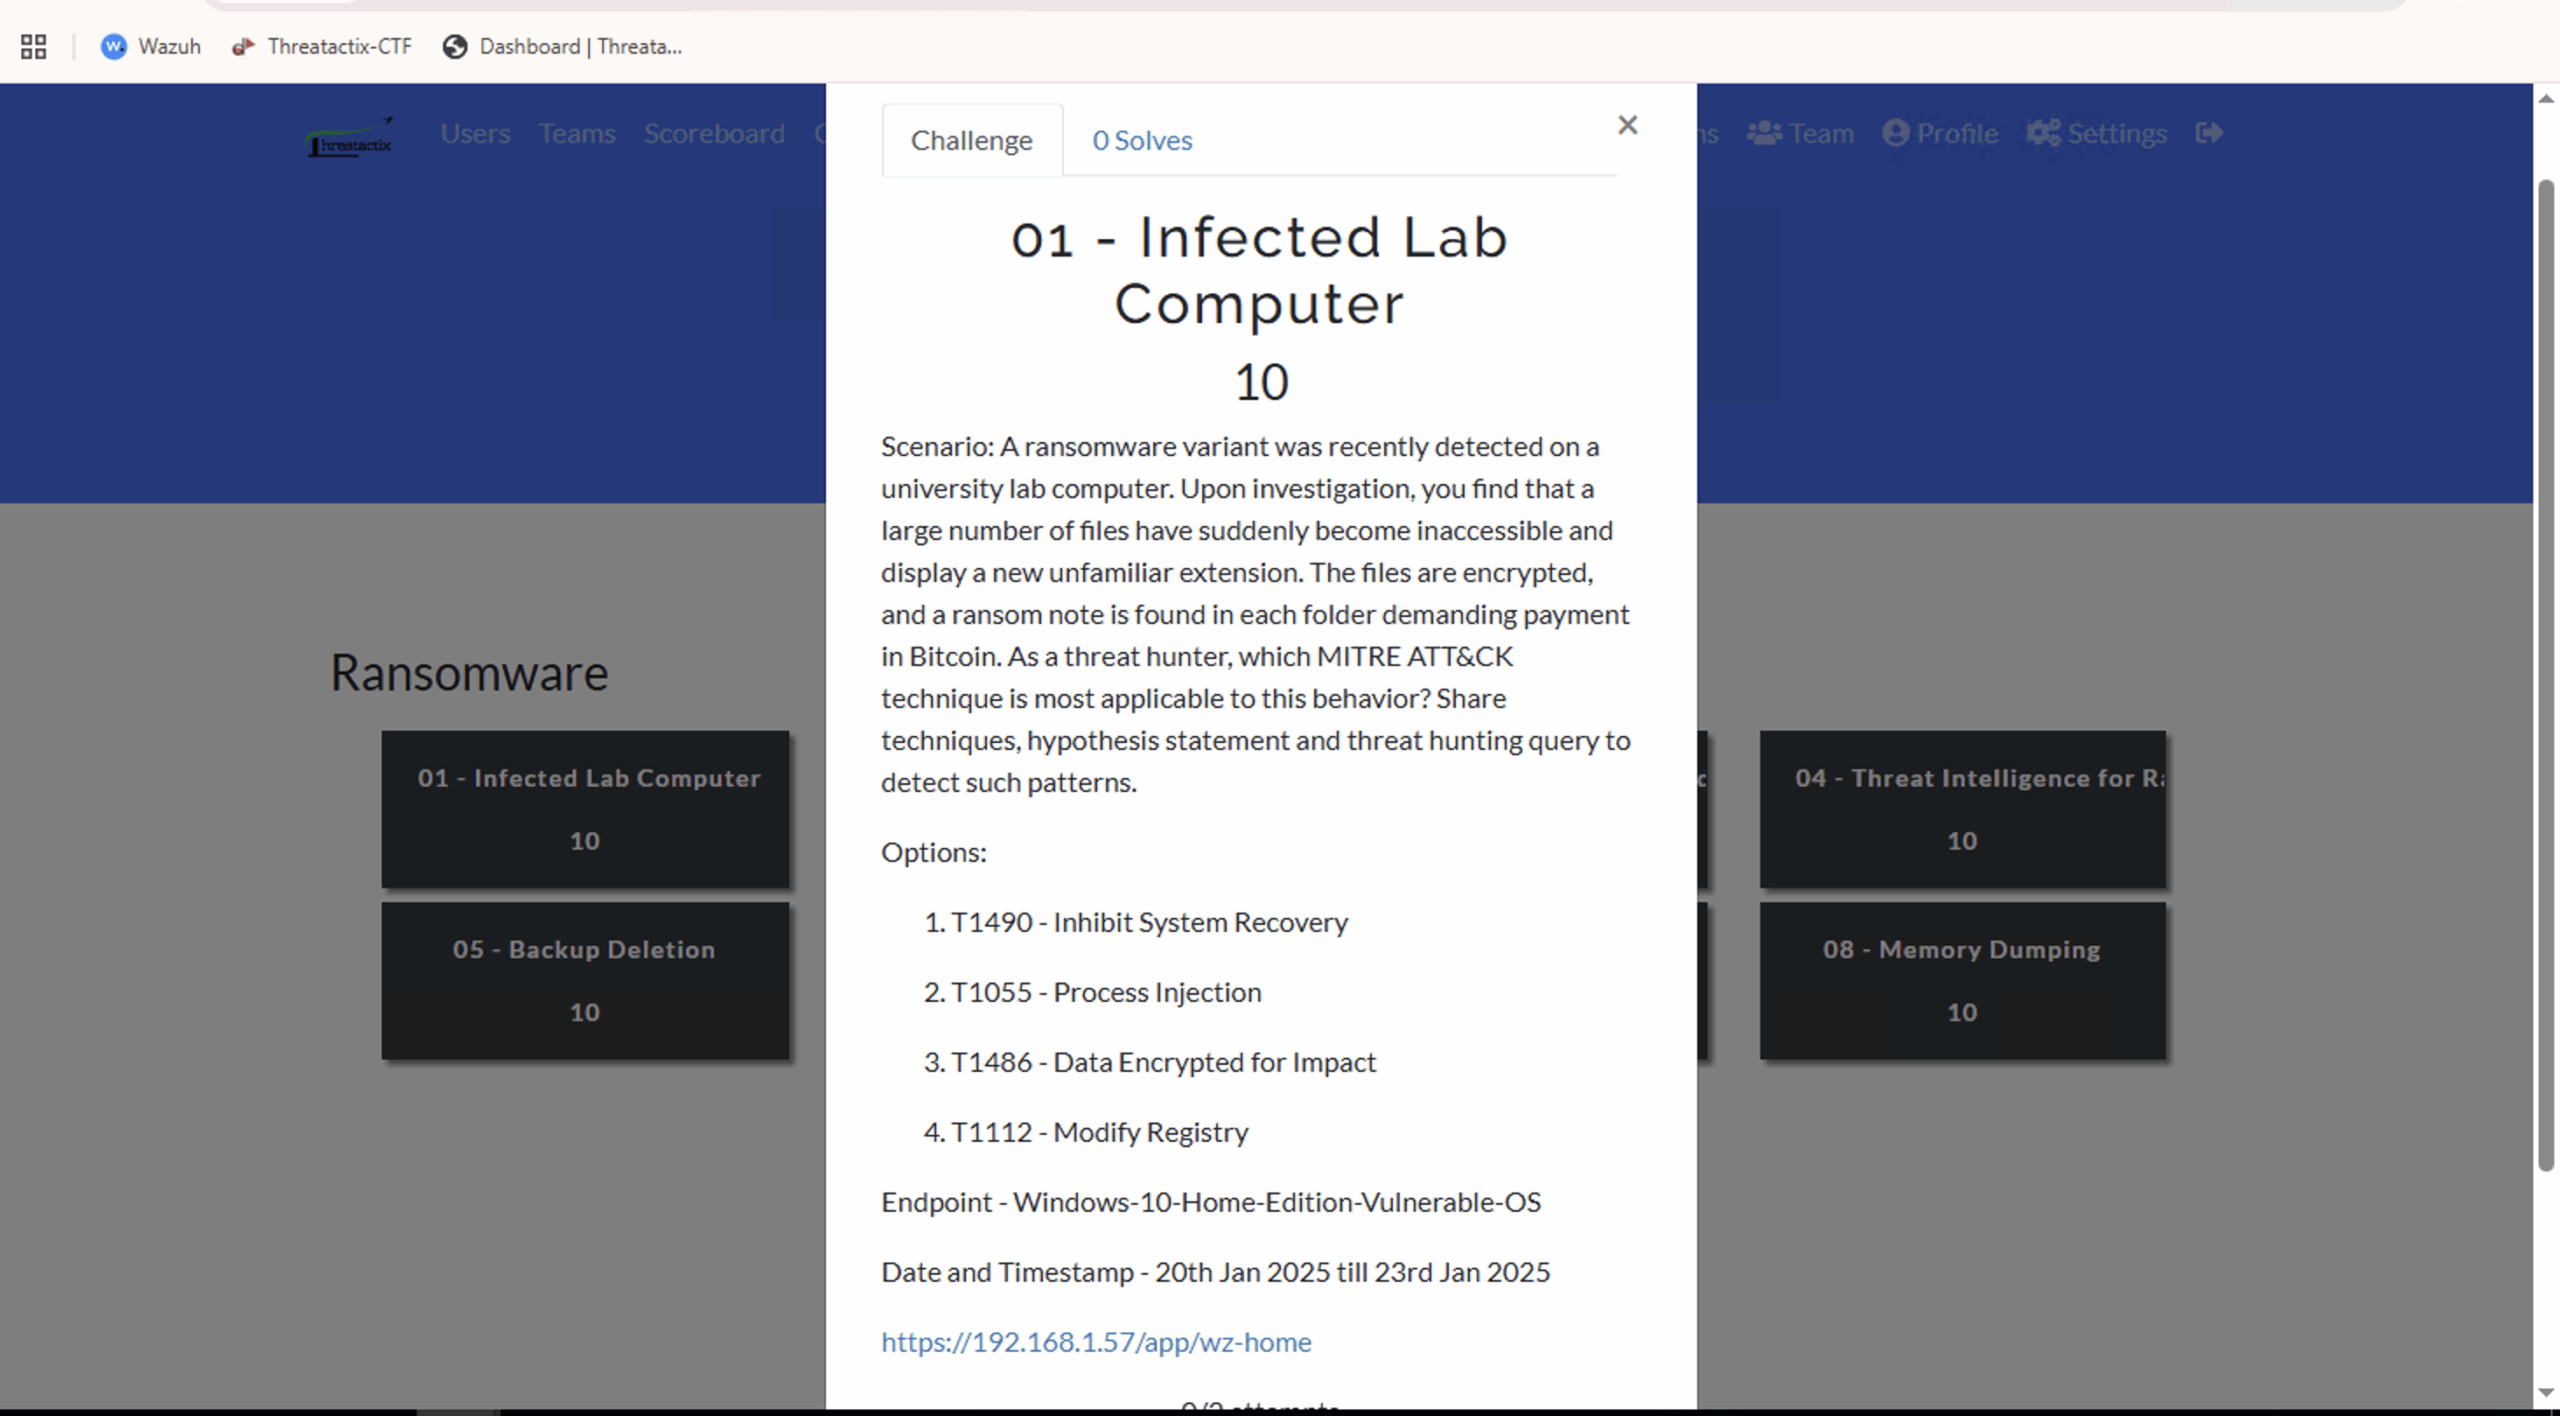The width and height of the screenshot is (2560, 1416).
Task: Open the Settings page with gears icon
Action: coord(2097,133)
